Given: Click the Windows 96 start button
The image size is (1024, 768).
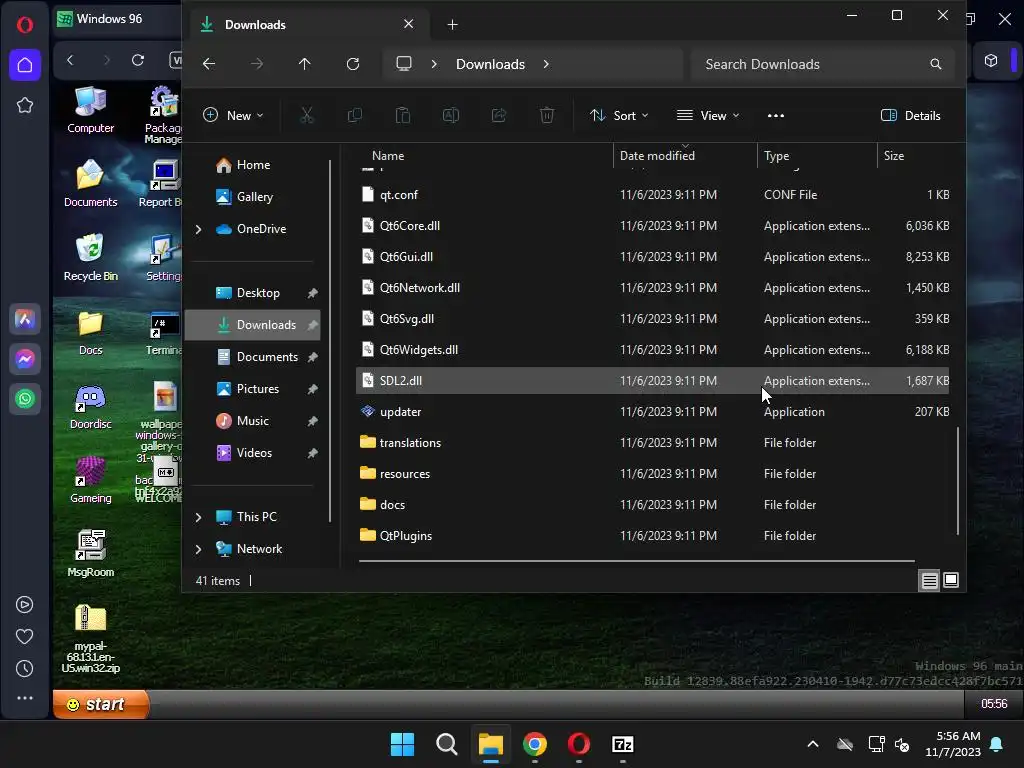Looking at the screenshot, I should [101, 704].
